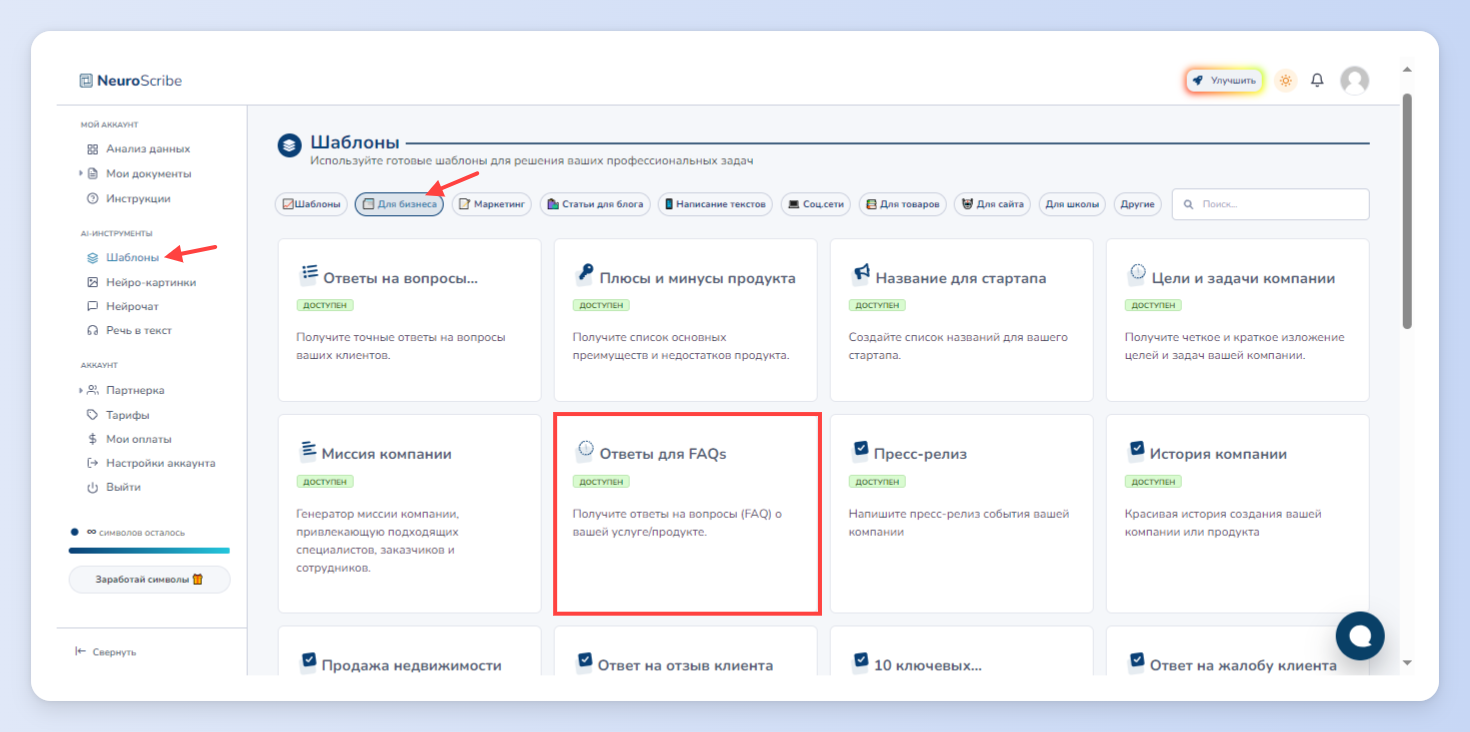
Task: Open Ответ на отзыв клиента template
Action: [x=685, y=651]
